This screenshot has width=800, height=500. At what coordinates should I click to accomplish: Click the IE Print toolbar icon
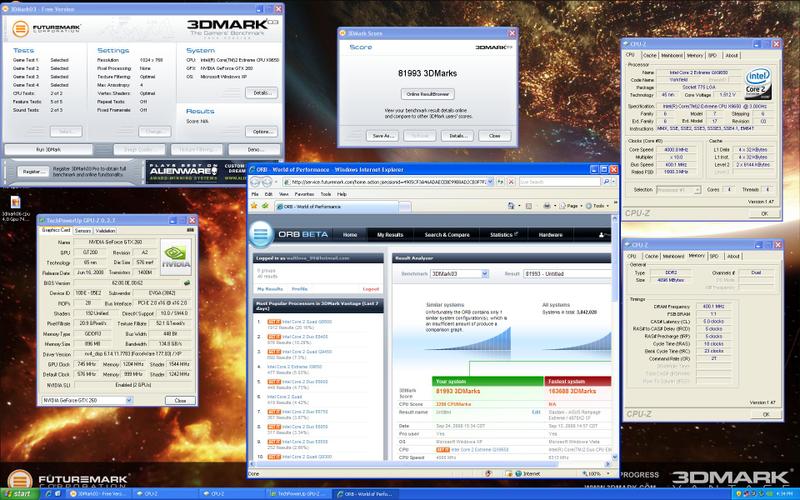(x=546, y=206)
